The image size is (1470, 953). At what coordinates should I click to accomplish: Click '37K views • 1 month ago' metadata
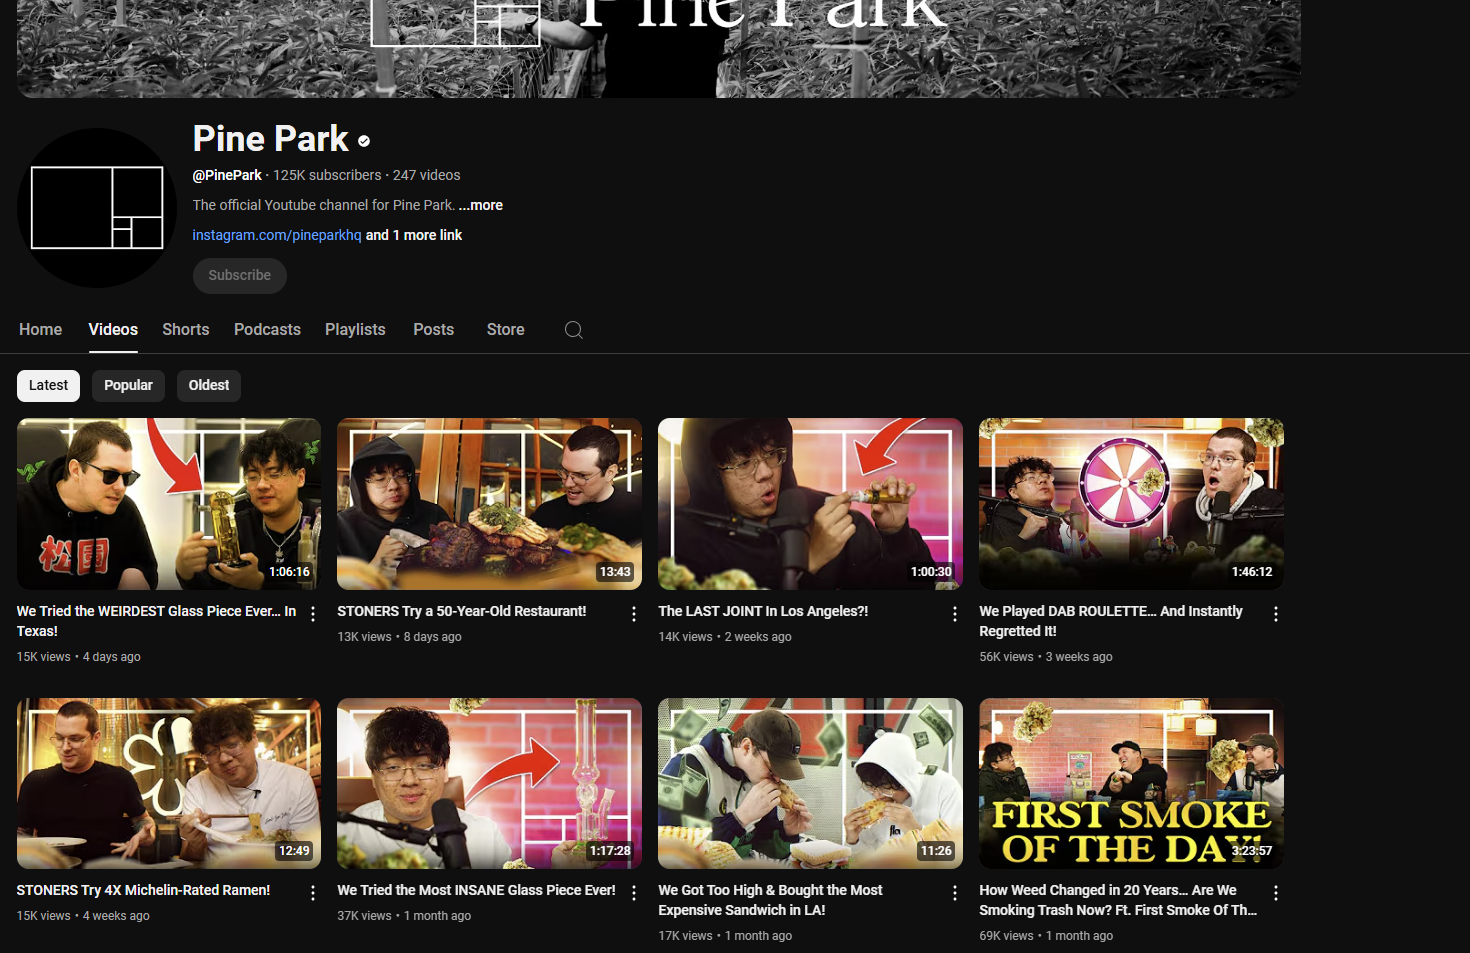404,916
